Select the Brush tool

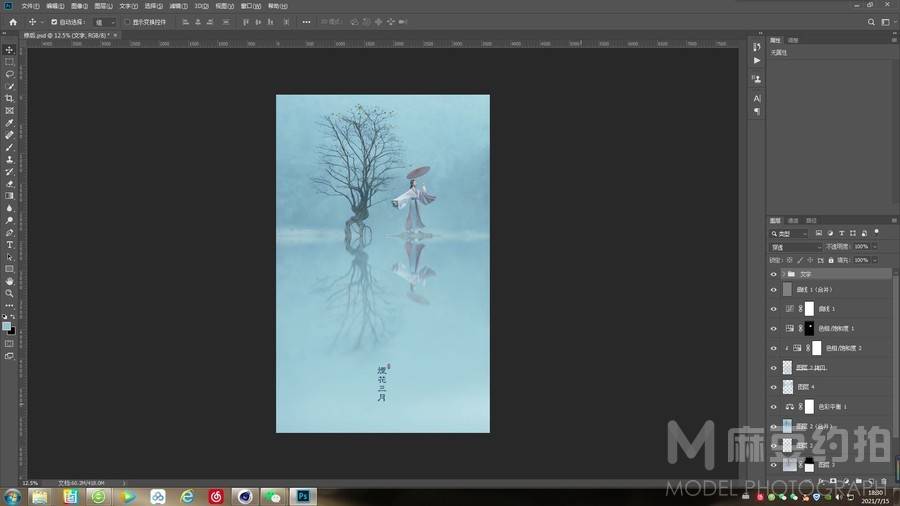(9, 147)
